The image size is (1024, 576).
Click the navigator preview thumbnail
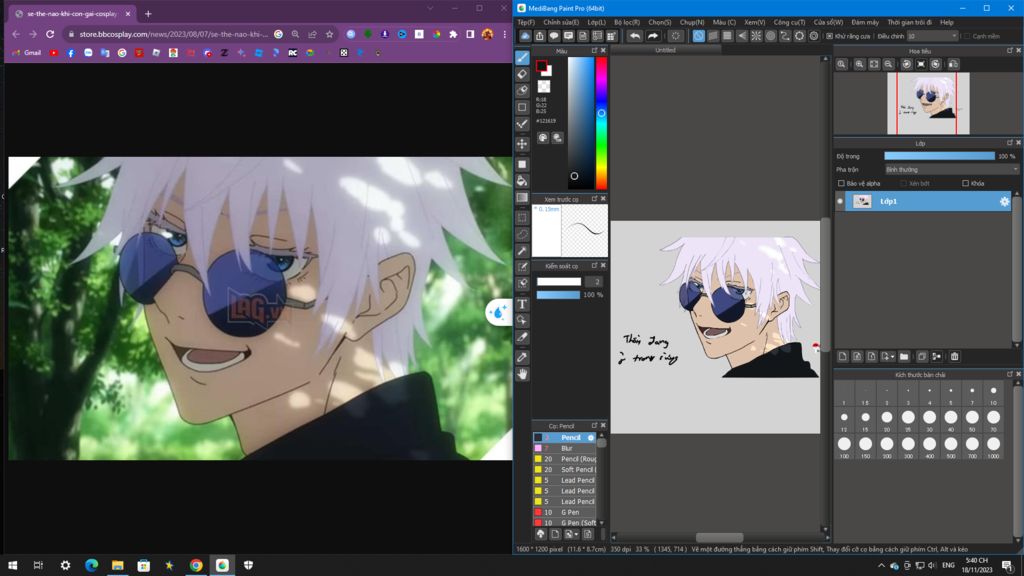pyautogui.click(x=928, y=104)
